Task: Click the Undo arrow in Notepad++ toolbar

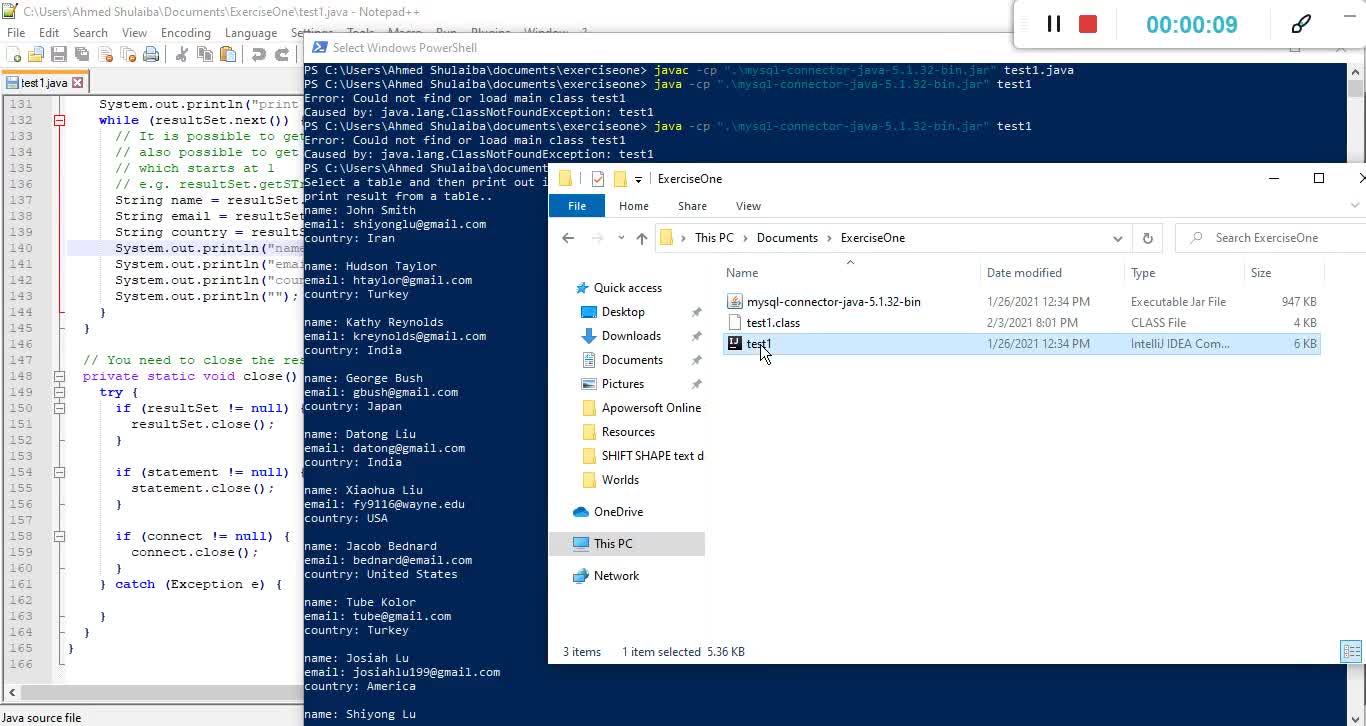Action: pyautogui.click(x=258, y=54)
